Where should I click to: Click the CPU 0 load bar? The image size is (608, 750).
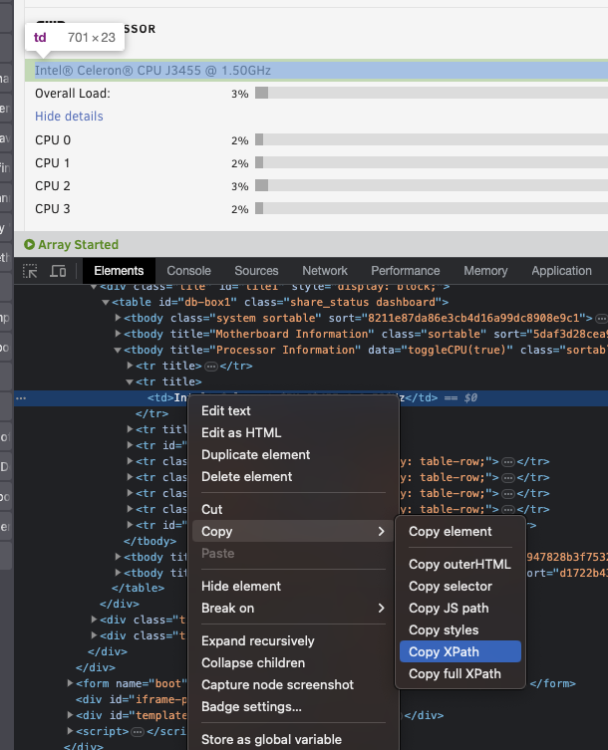[x=431, y=140]
